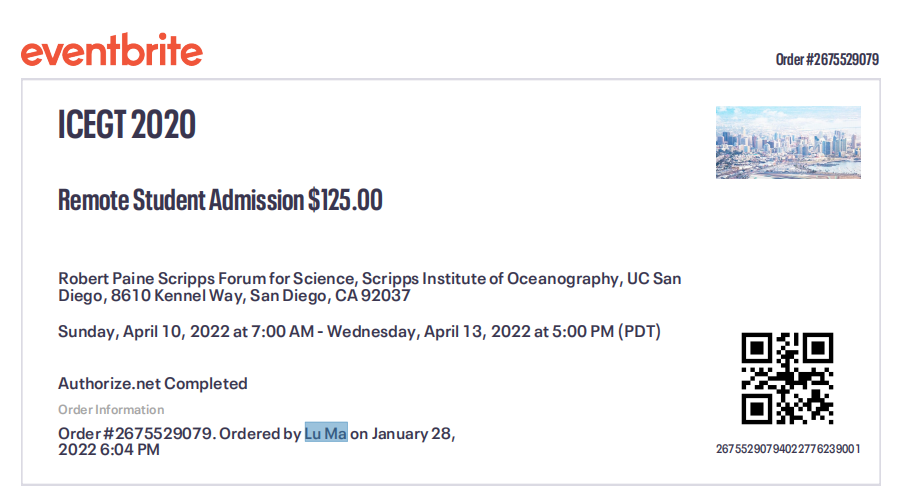Image resolution: width=909 pixels, height=502 pixels.
Task: Click the Remote Student Admission ticket type
Action: pyautogui.click(x=181, y=200)
